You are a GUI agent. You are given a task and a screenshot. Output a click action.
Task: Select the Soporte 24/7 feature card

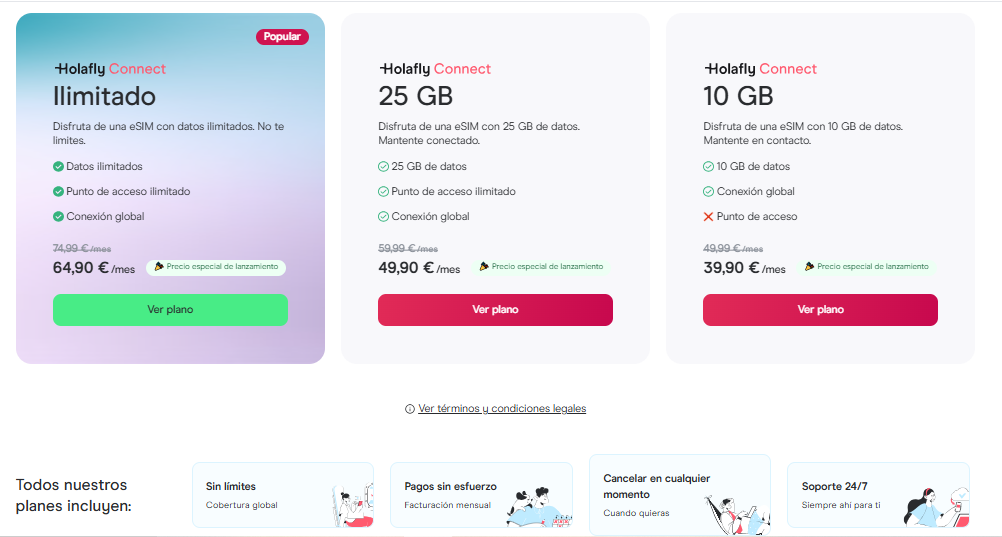point(877,494)
